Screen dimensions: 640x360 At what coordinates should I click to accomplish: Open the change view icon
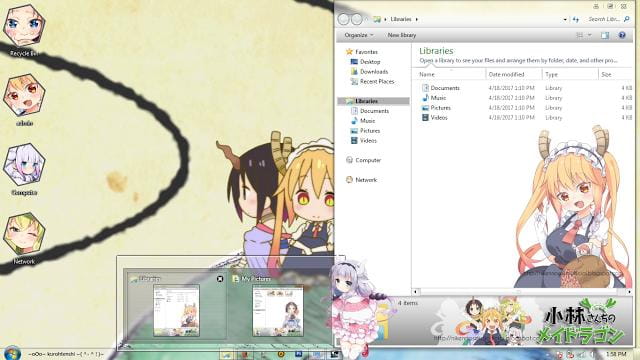[x=580, y=36]
